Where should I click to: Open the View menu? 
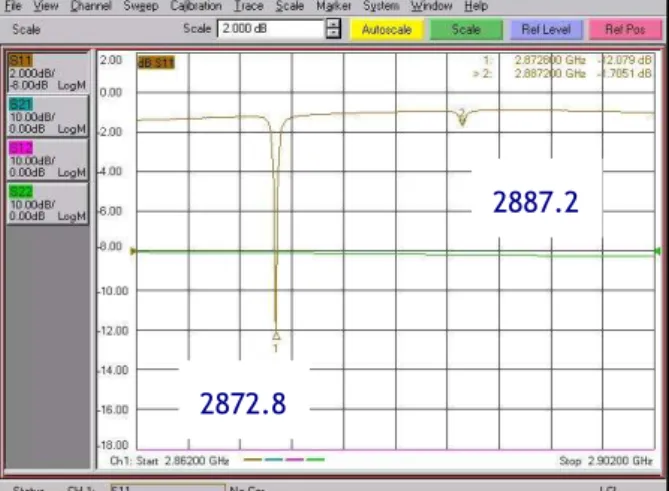(46, 6)
